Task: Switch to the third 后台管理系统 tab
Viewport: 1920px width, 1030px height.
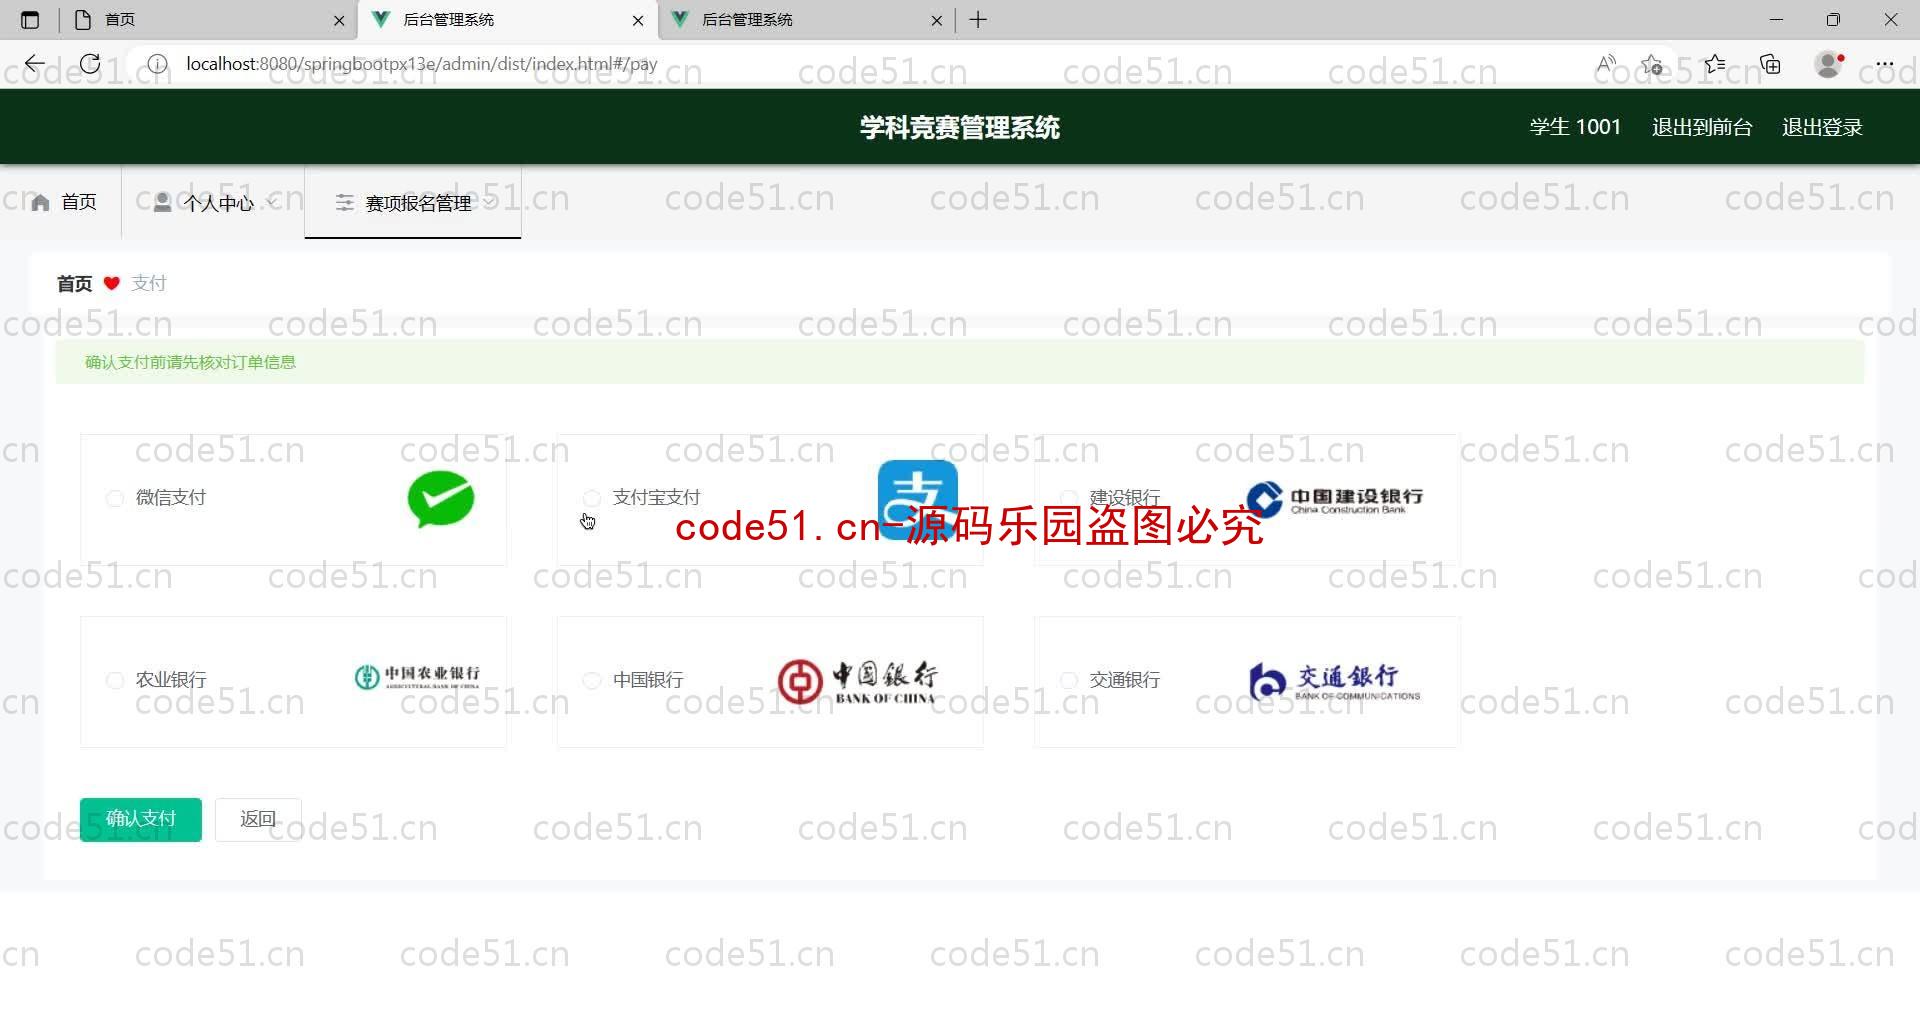Action: point(807,19)
